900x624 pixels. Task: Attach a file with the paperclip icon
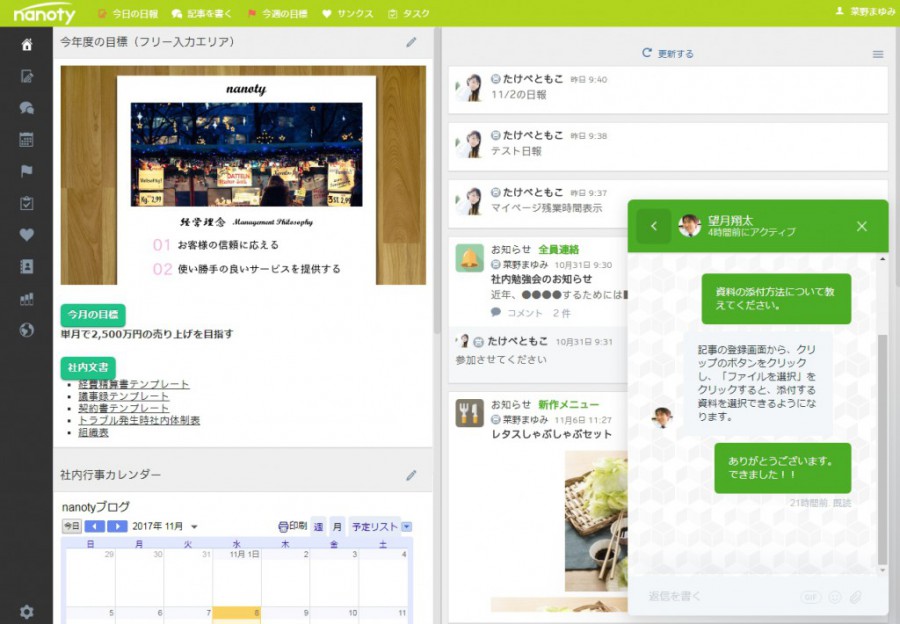click(x=855, y=598)
